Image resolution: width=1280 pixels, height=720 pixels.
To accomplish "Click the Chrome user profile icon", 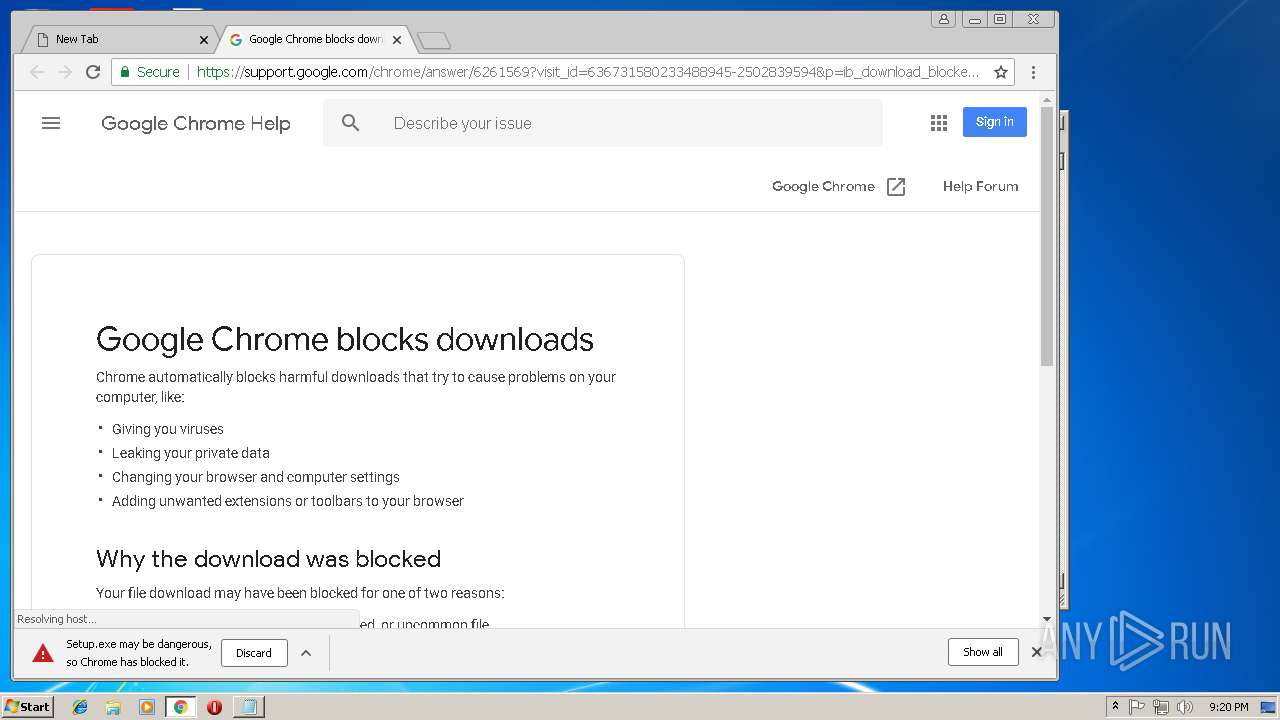I will pyautogui.click(x=943, y=18).
